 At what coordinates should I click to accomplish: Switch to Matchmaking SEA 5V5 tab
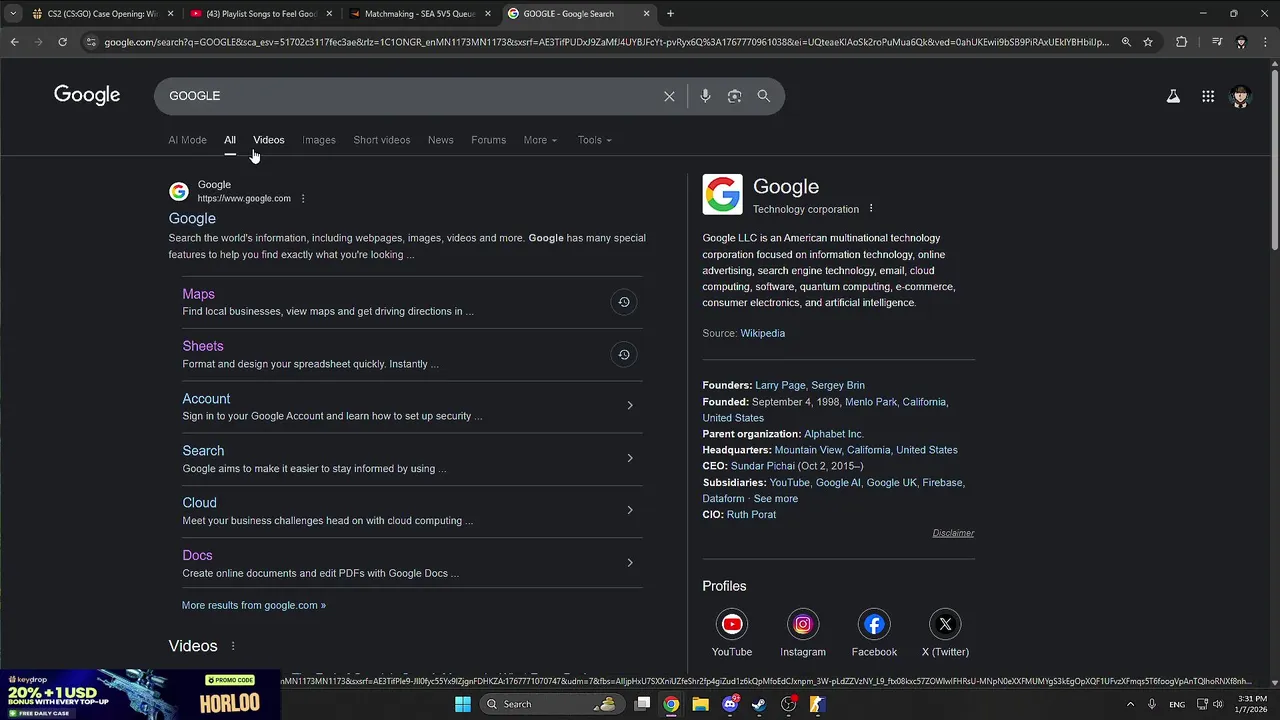point(420,14)
